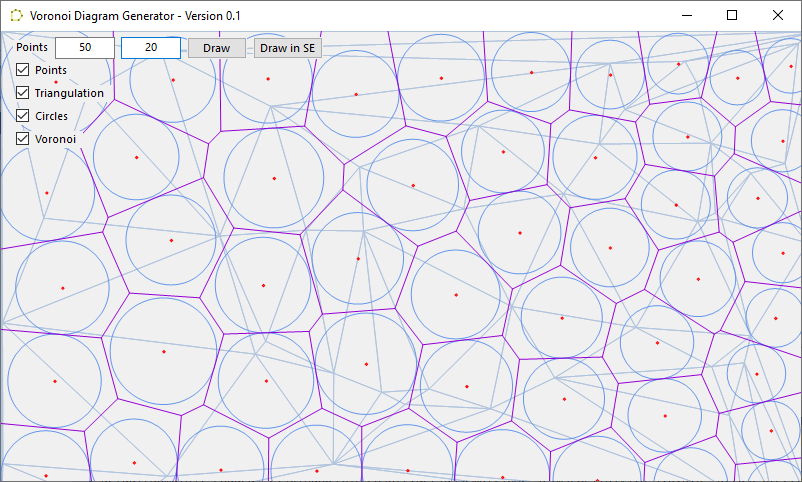Toggle the Points checkbox
This screenshot has height=482, width=802.
click(23, 70)
